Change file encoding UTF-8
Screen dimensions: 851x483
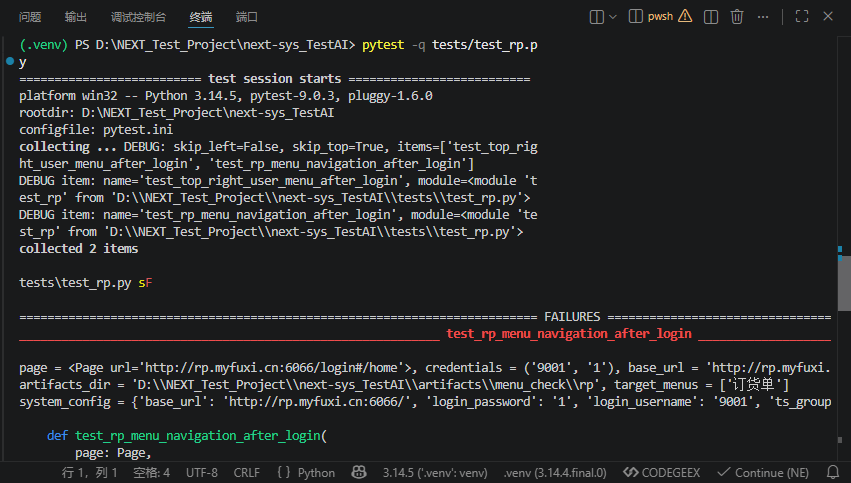(201, 473)
